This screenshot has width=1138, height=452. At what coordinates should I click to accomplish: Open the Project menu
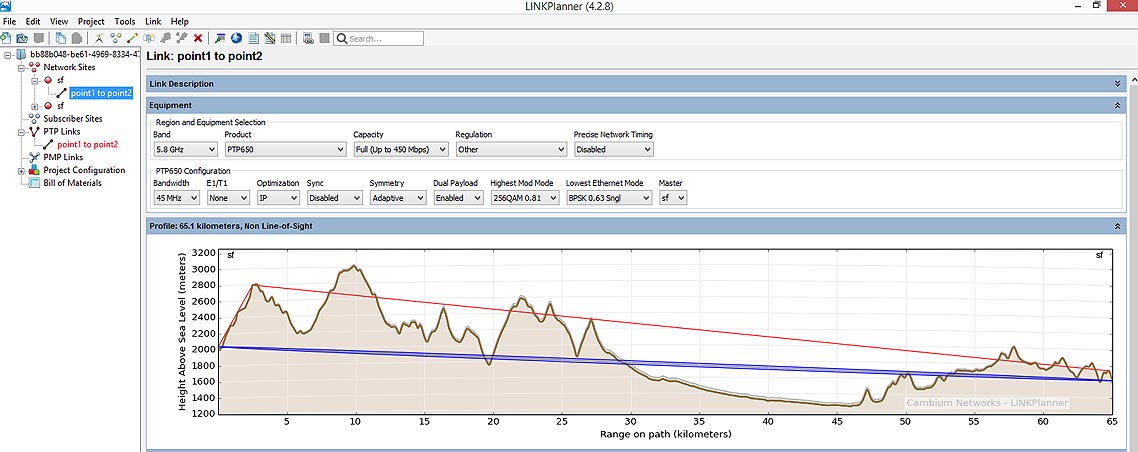tap(91, 22)
